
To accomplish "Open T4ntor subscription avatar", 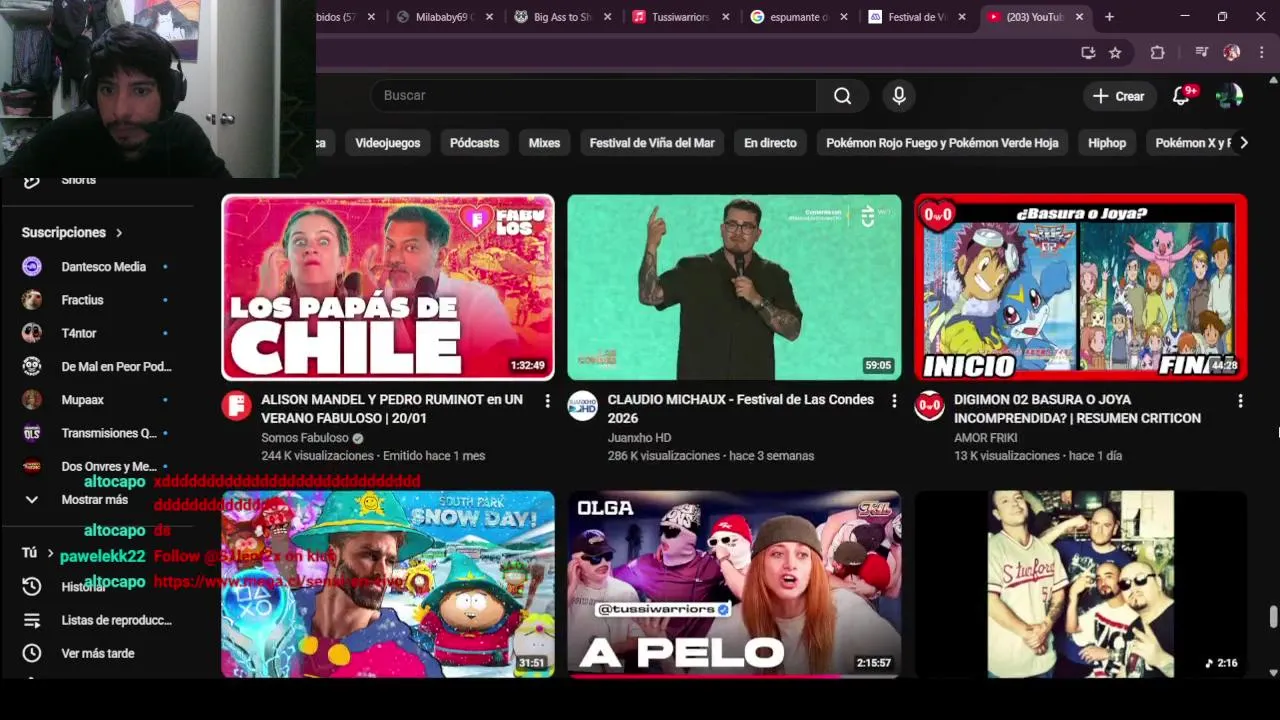I will [x=32, y=333].
